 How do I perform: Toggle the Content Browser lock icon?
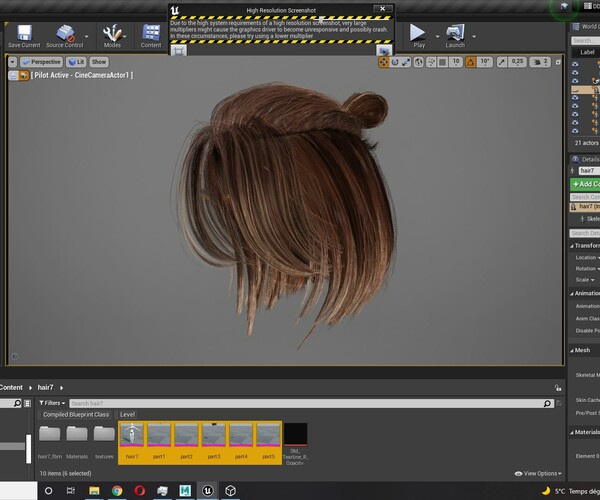pos(558,388)
